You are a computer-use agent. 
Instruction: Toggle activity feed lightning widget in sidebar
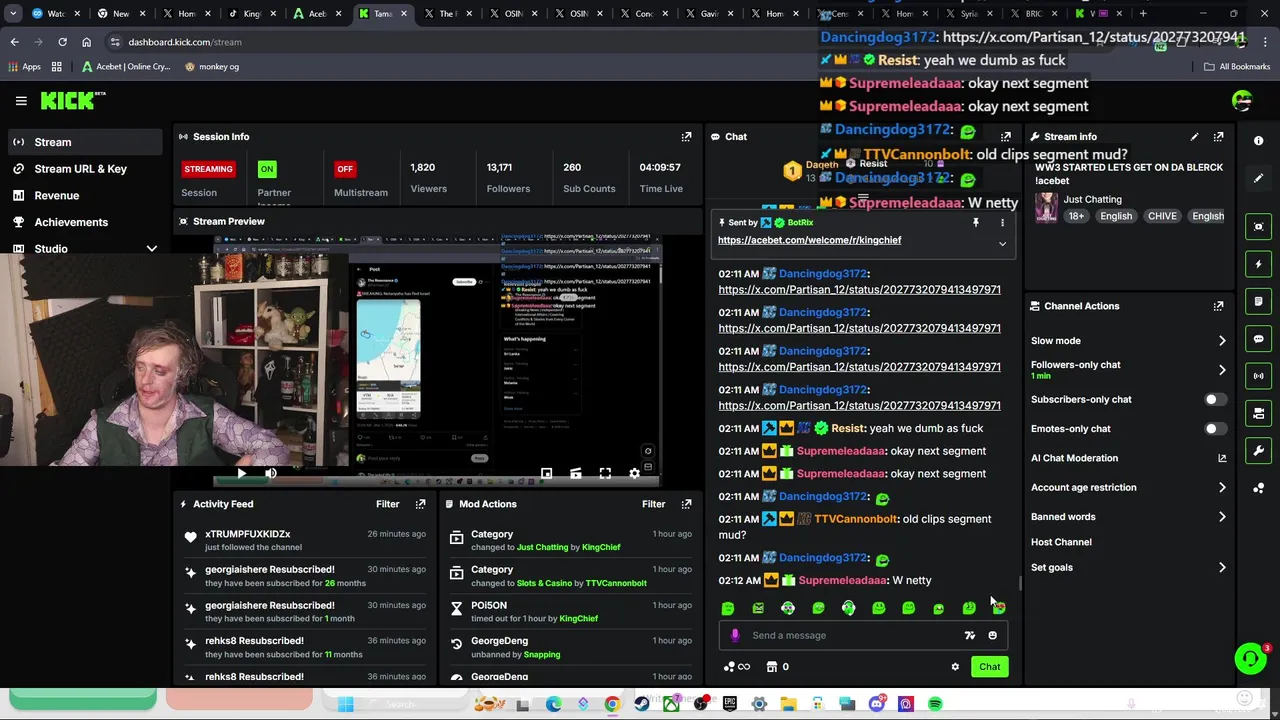(1259, 264)
